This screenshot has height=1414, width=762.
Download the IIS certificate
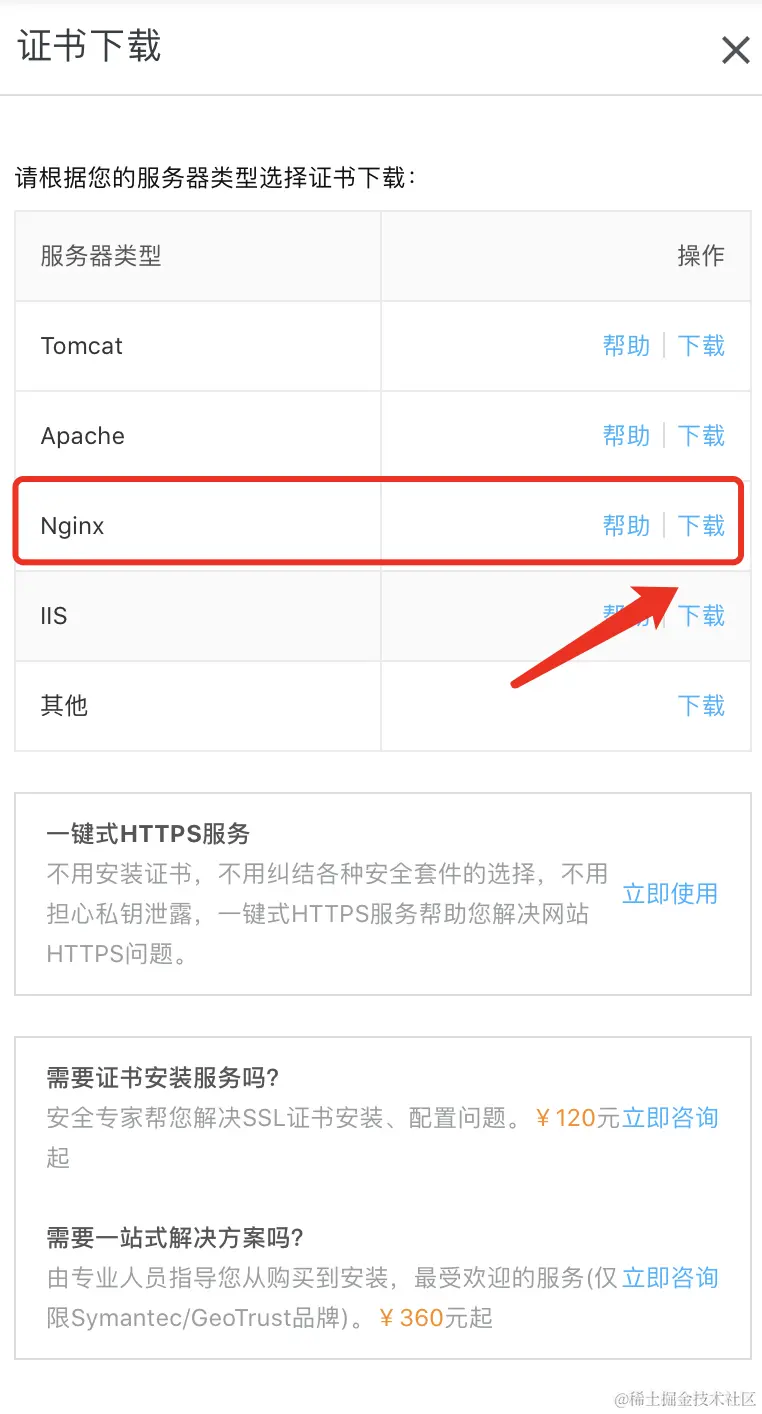[x=701, y=616]
